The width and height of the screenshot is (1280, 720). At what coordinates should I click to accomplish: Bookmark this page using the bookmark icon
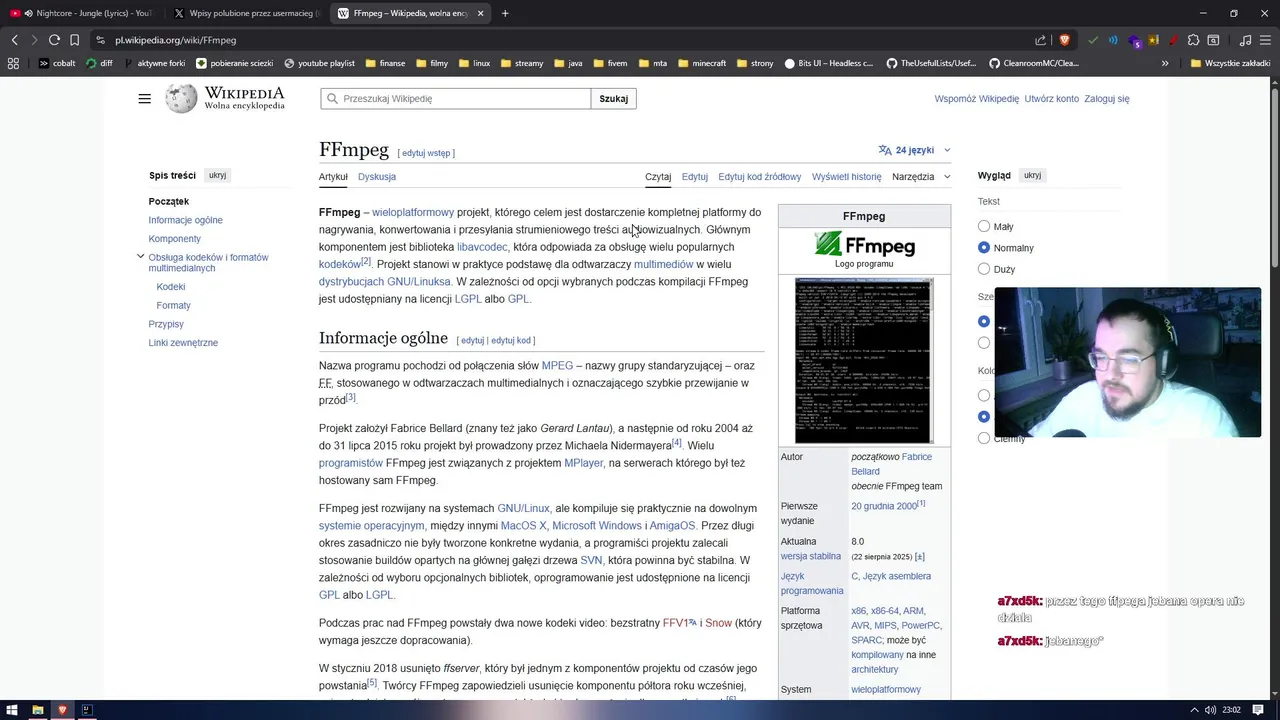click(74, 40)
